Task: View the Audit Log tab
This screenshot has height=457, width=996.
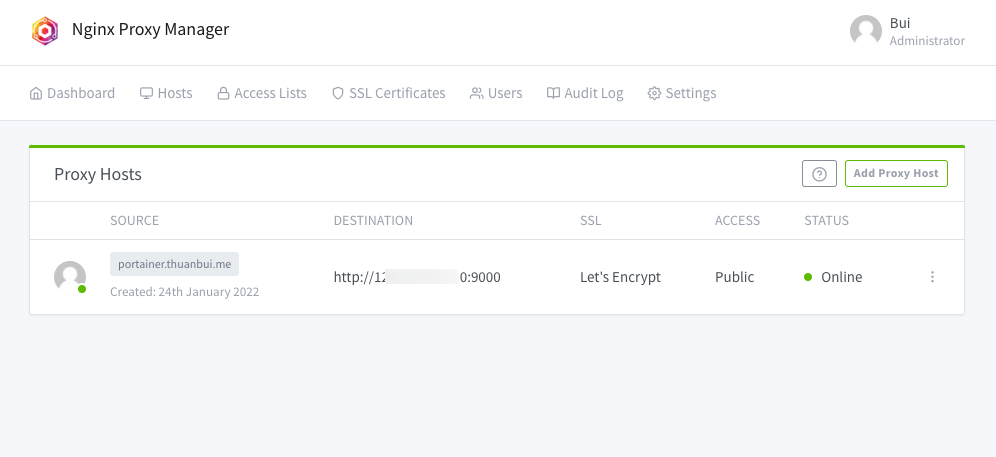Action: (x=585, y=93)
